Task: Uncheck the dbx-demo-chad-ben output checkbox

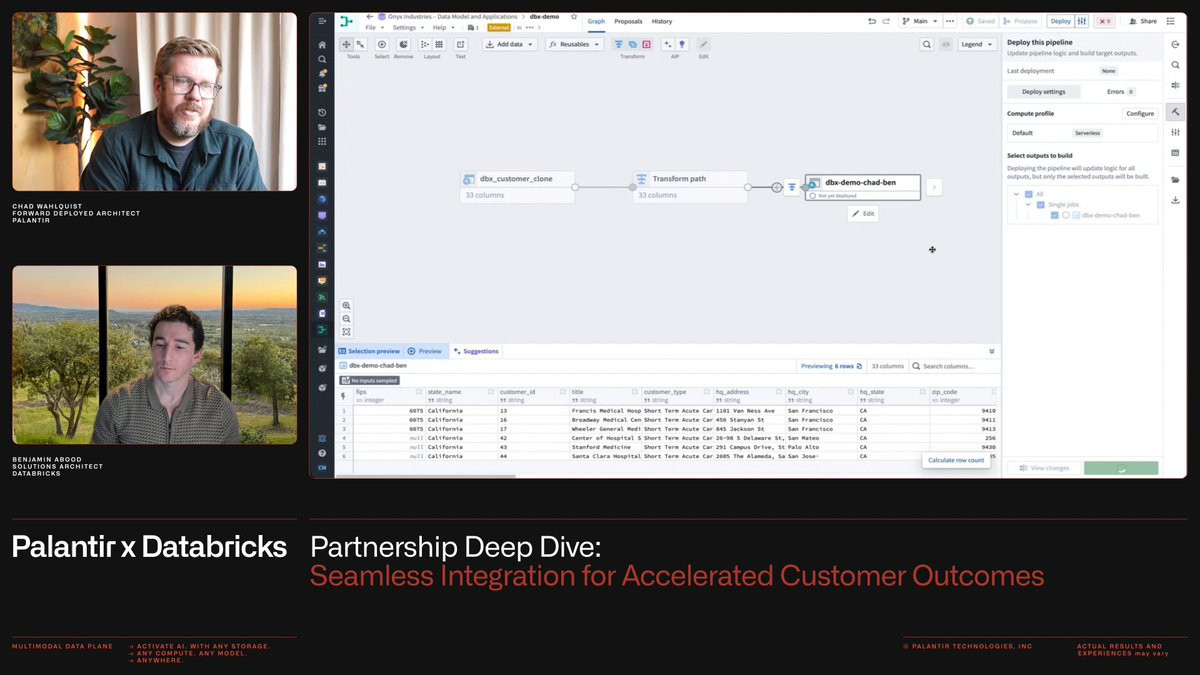Action: 1054,215
